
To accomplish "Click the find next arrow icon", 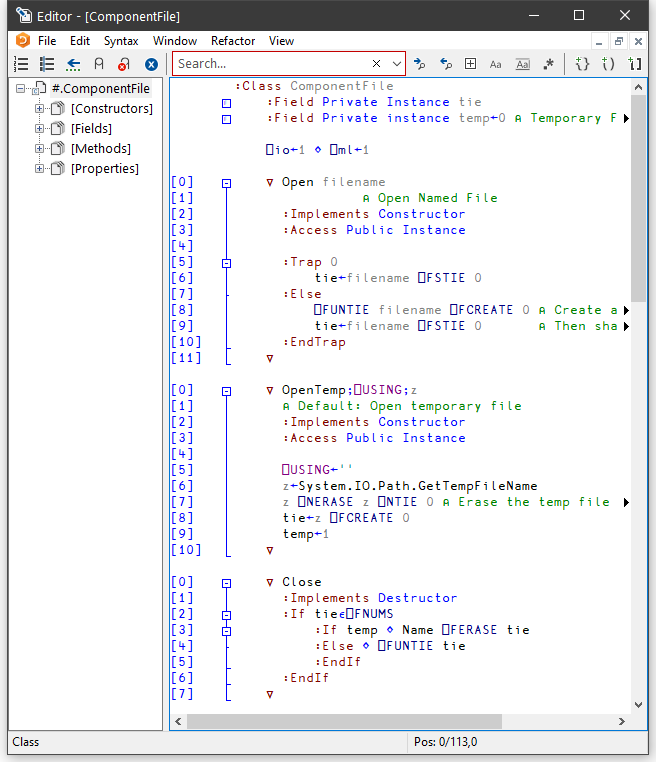I will (x=420, y=64).
